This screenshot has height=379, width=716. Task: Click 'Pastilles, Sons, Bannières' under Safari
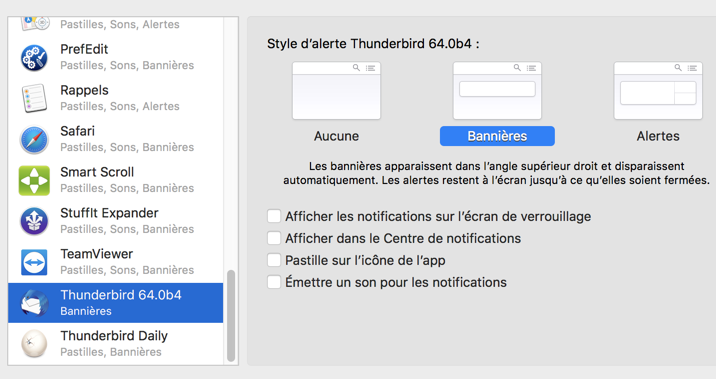coord(127,147)
